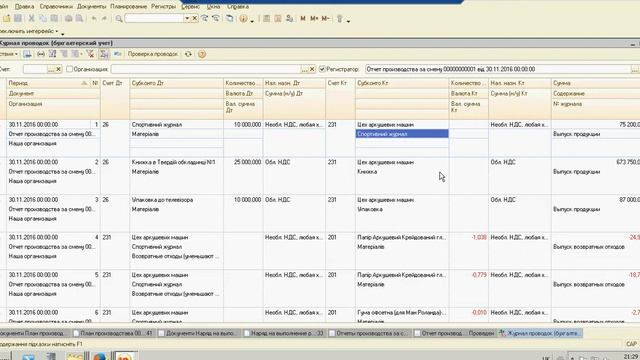Disable the Регистратор filter checkbox
This screenshot has height=360, width=640.
point(322,69)
